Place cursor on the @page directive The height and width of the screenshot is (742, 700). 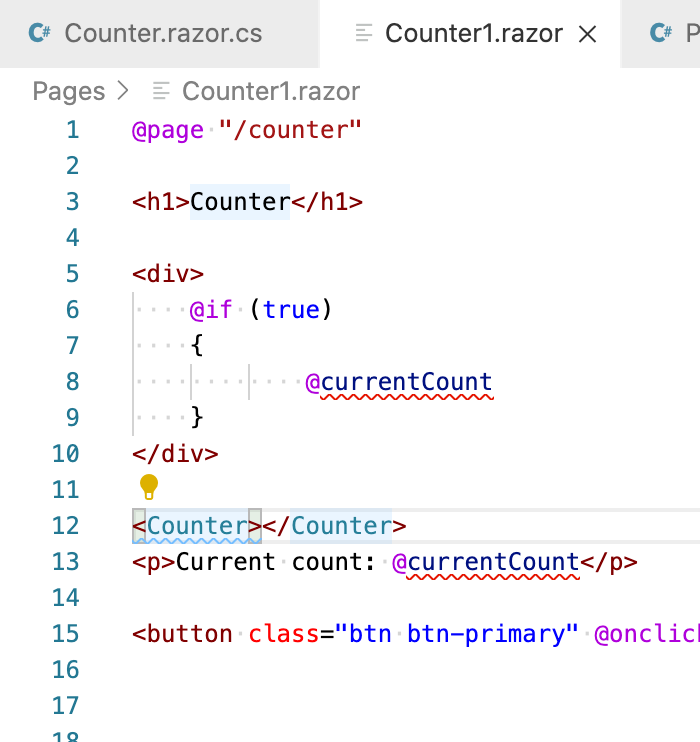[168, 131]
